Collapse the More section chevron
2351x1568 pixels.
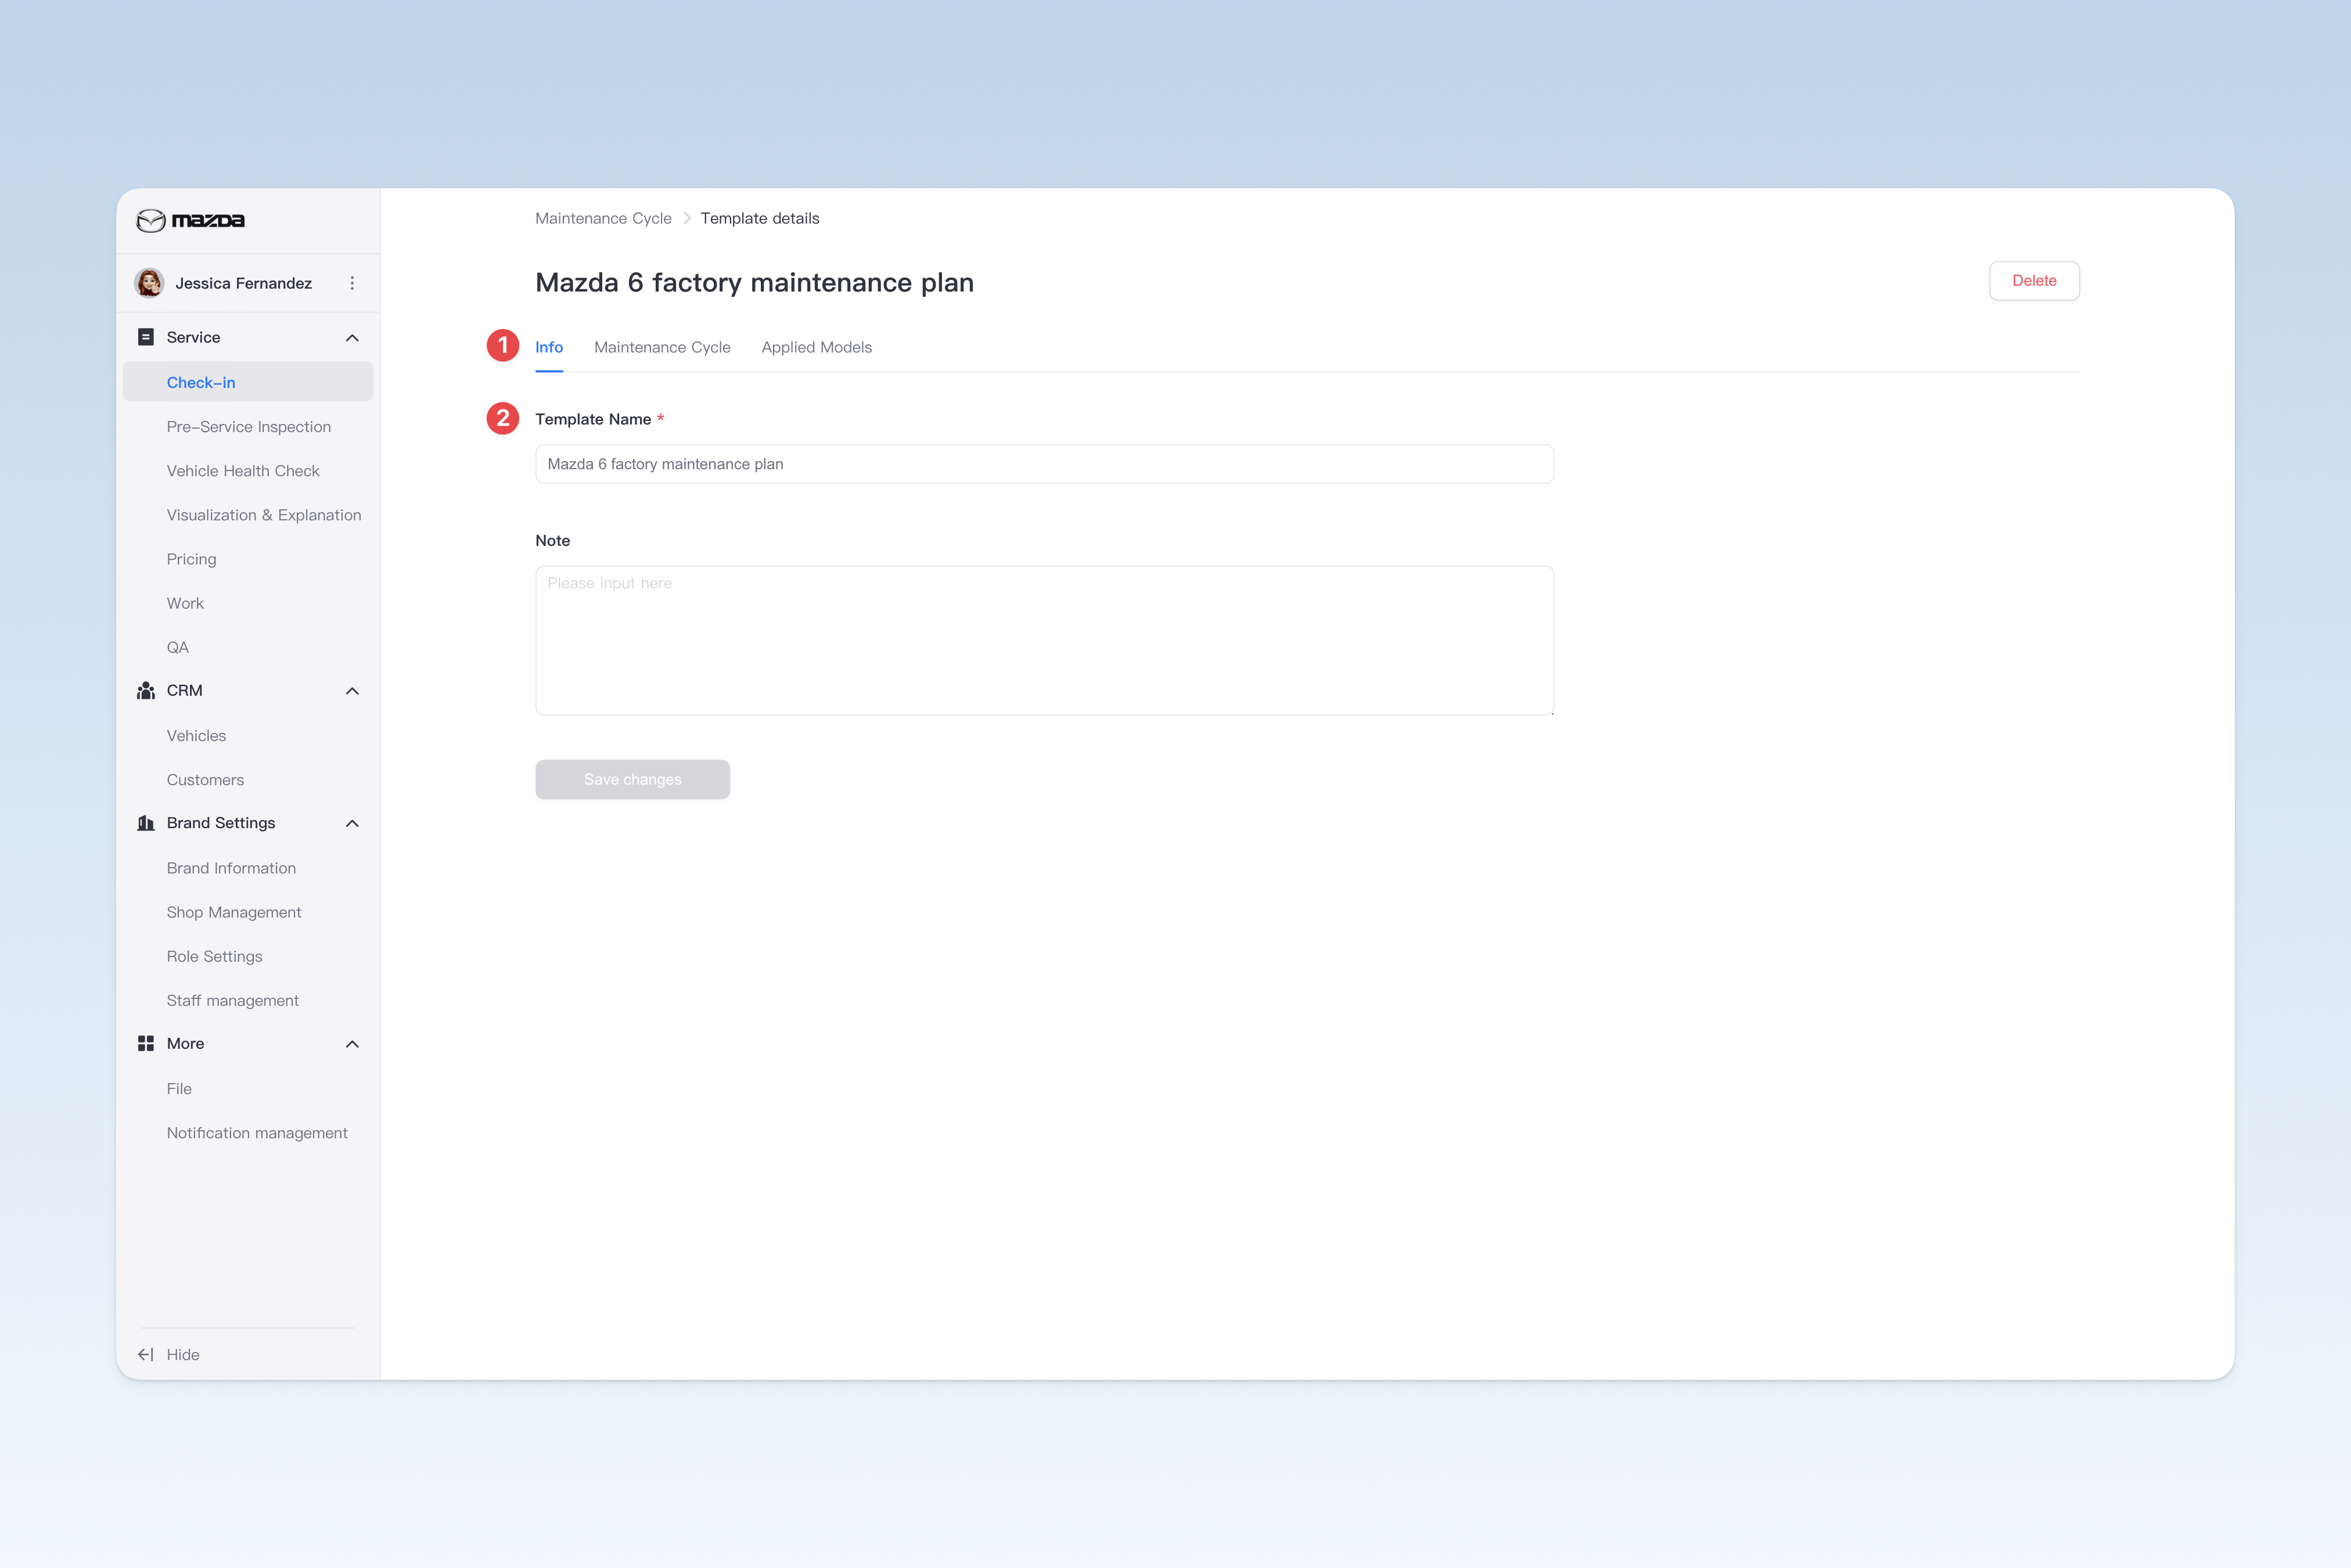(x=352, y=1044)
